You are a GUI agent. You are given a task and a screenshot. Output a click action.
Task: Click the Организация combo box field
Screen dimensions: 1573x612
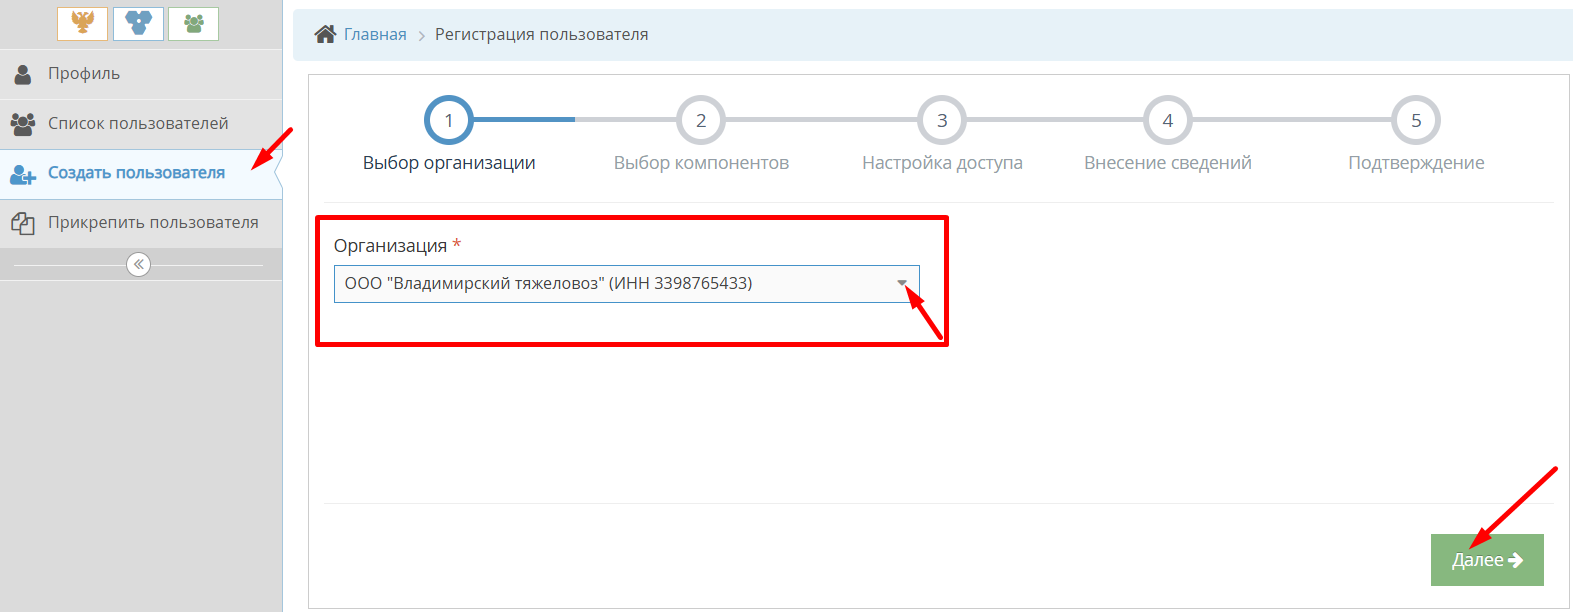click(610, 284)
